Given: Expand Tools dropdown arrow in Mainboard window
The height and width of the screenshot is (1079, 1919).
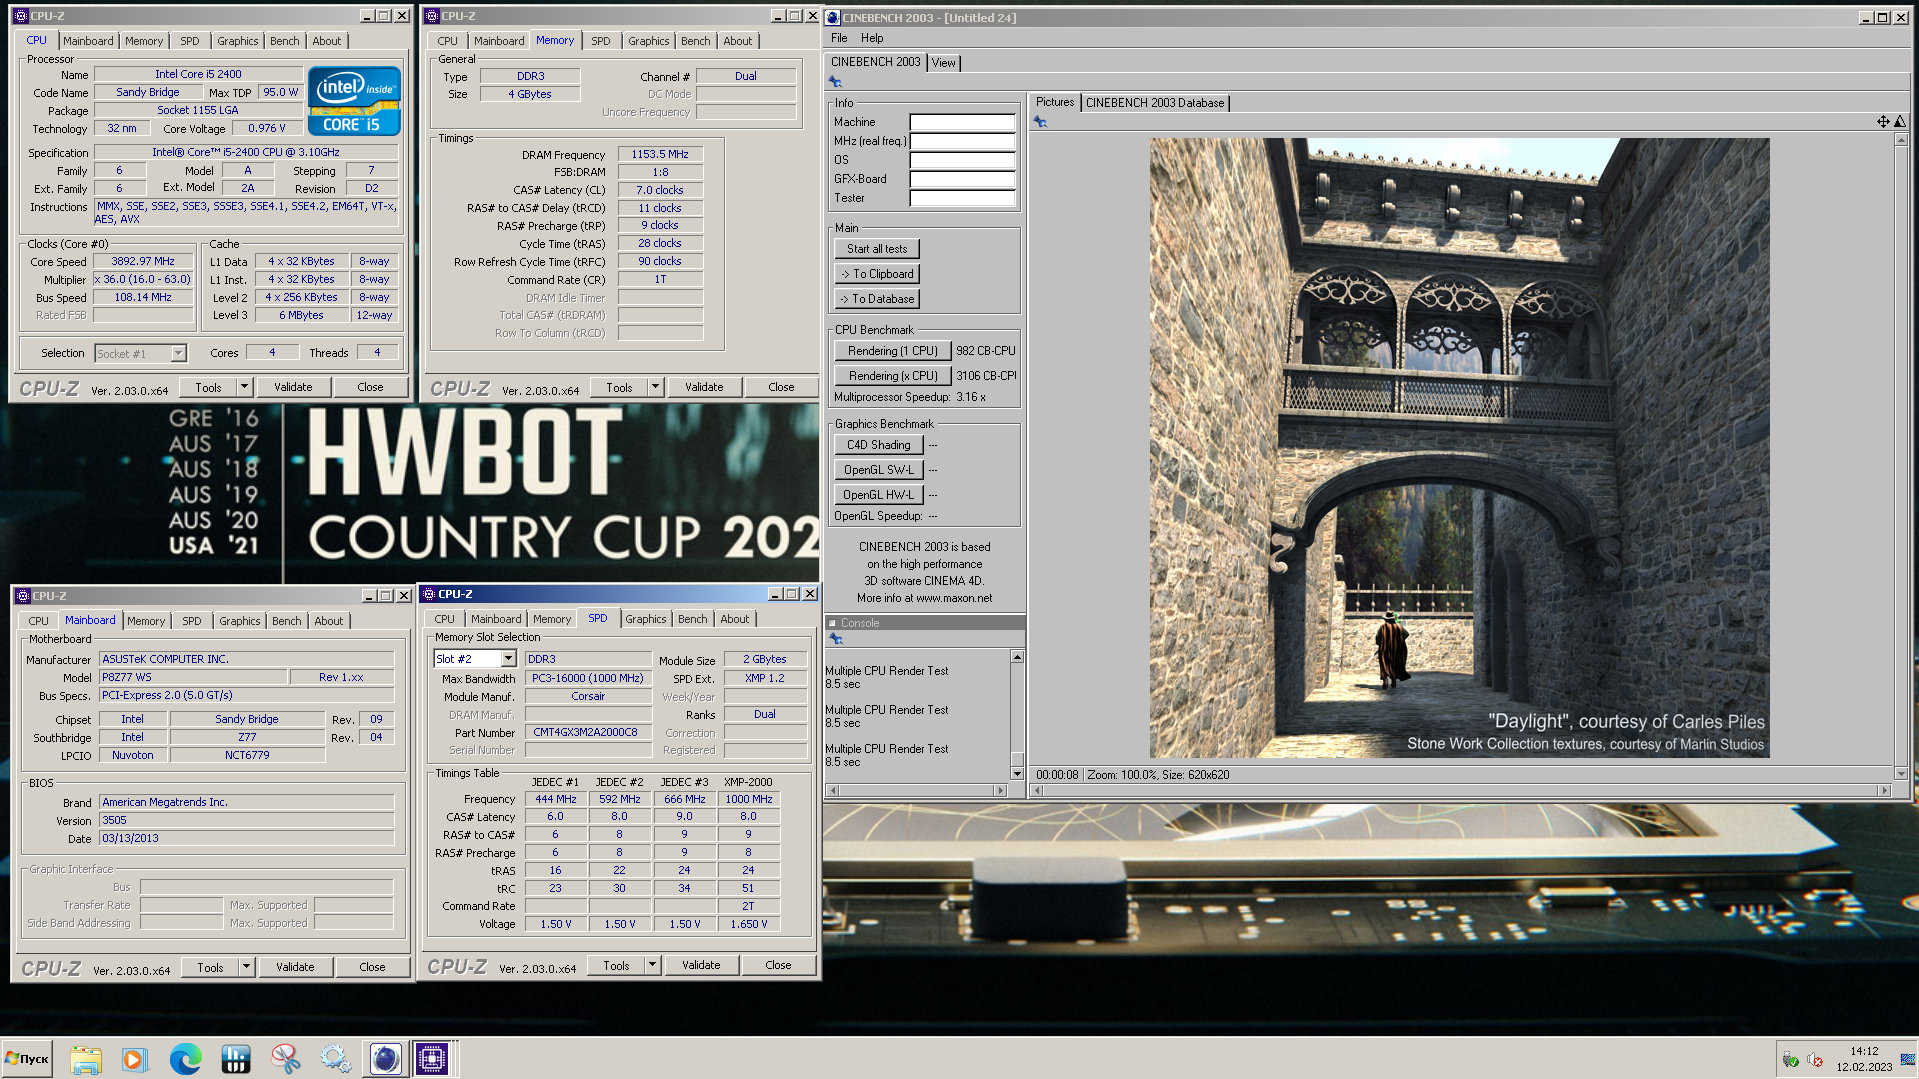Looking at the screenshot, I should pyautogui.click(x=246, y=967).
